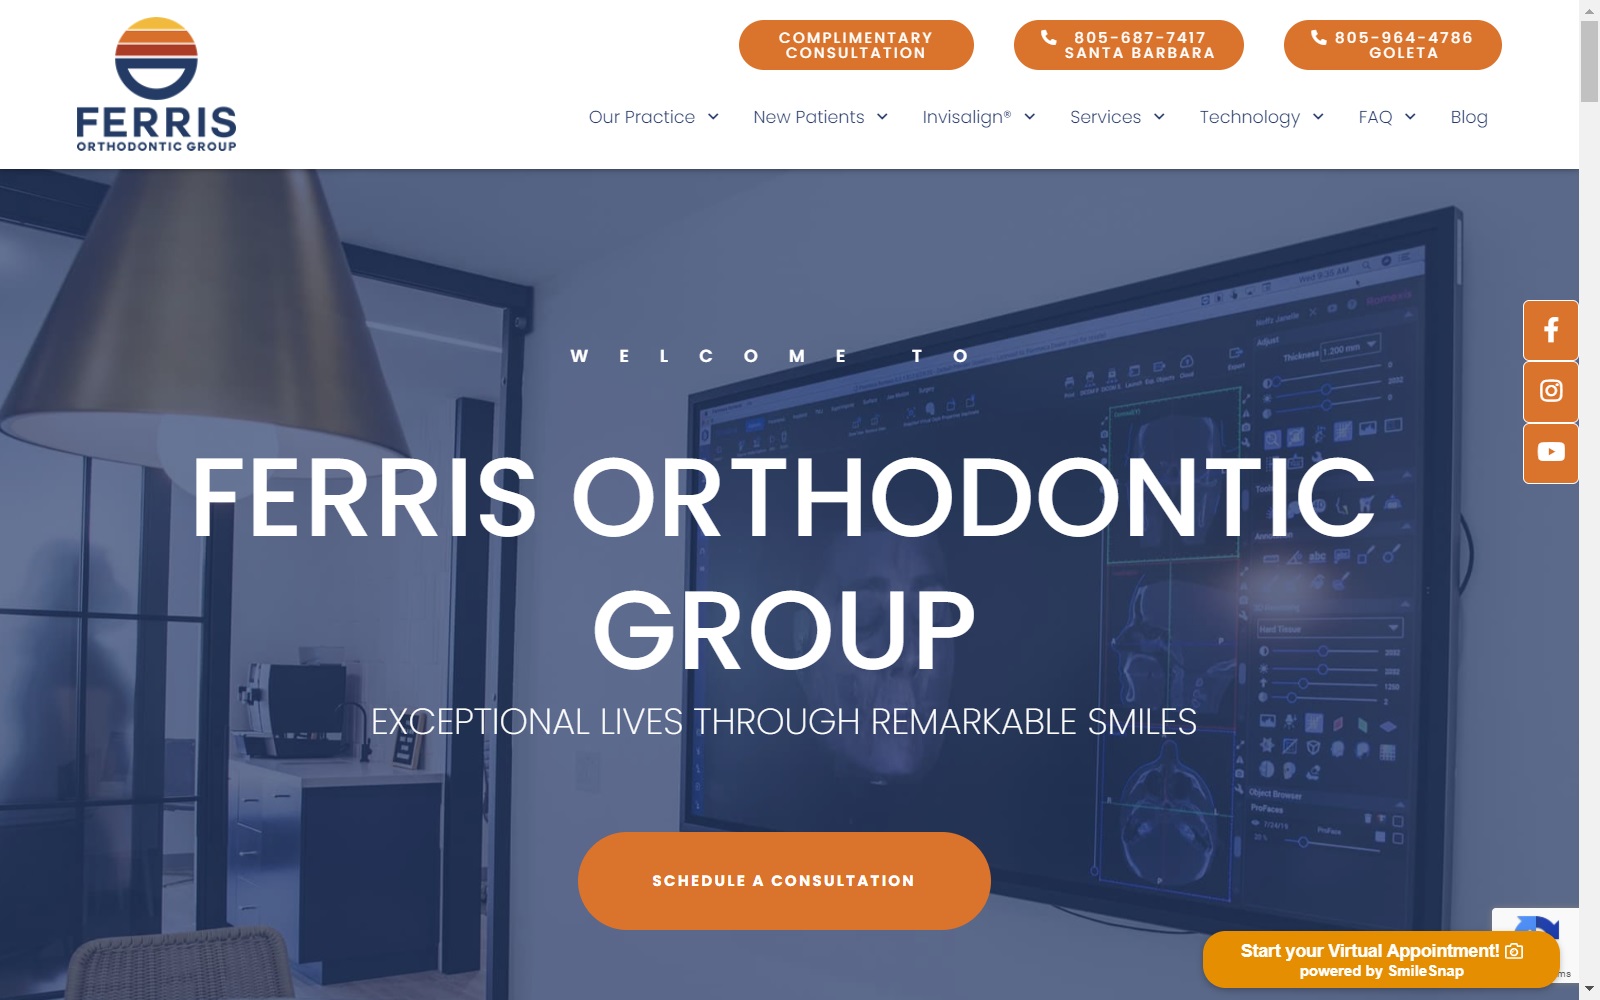Image resolution: width=1600 pixels, height=1000 pixels.
Task: Open the Our Practice menu
Action: pos(642,117)
